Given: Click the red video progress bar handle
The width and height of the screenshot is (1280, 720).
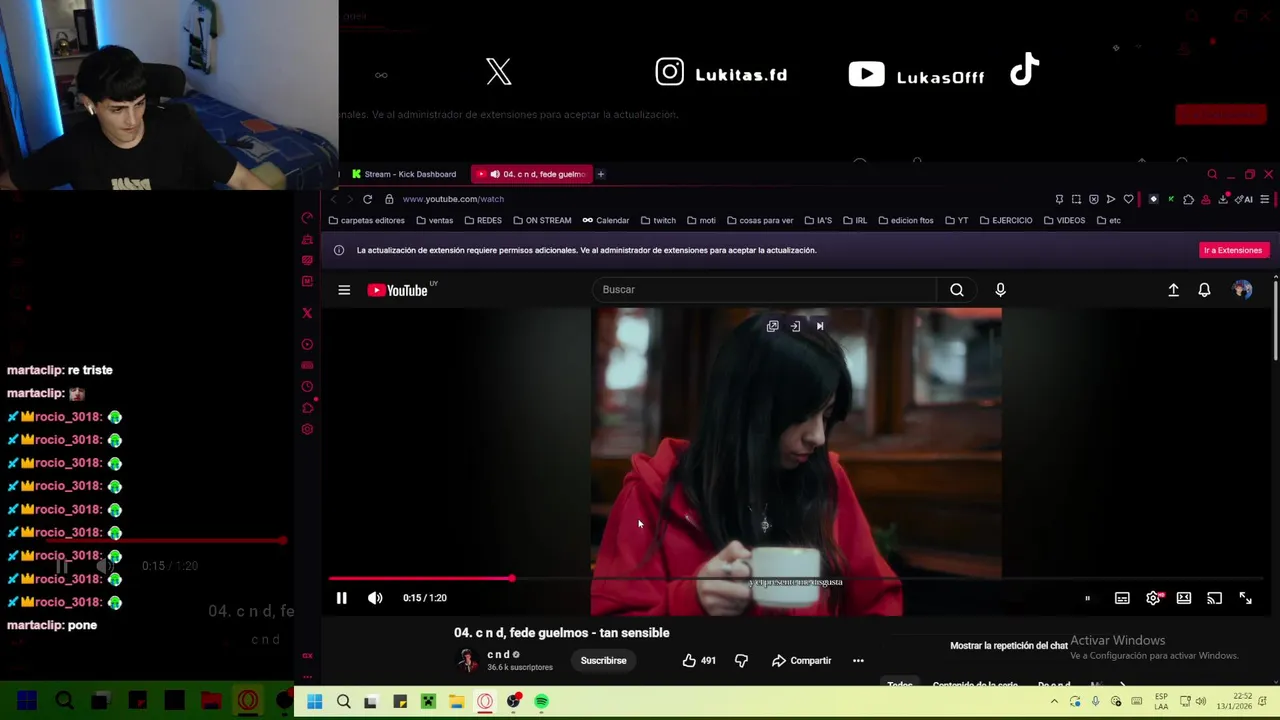Looking at the screenshot, I should click(511, 578).
